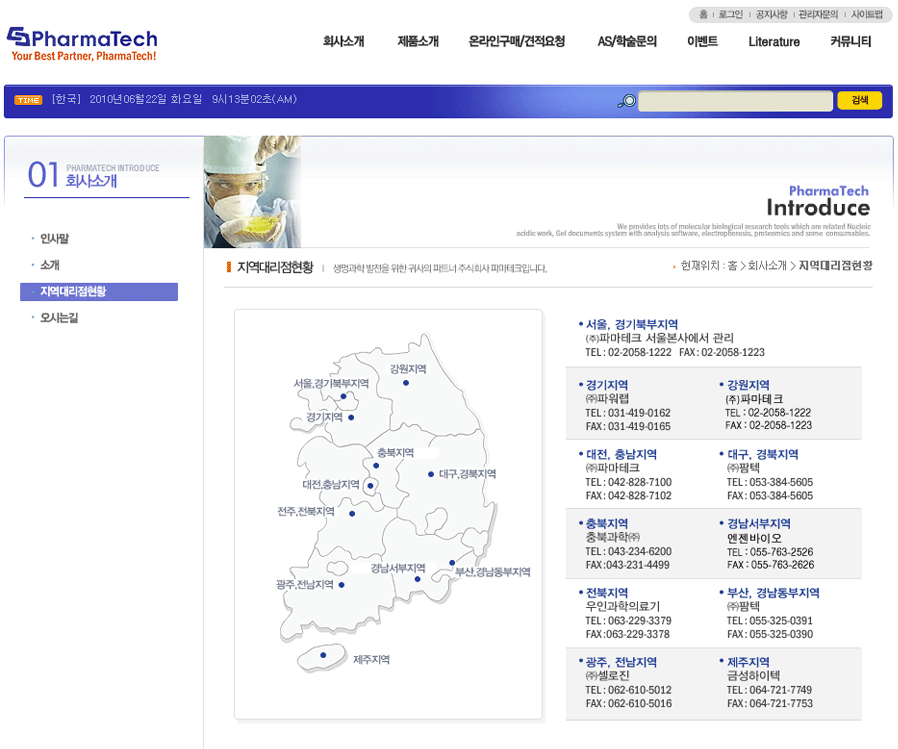Open the 커뮤니티 menu
This screenshot has height=749, width=898.
click(x=850, y=41)
